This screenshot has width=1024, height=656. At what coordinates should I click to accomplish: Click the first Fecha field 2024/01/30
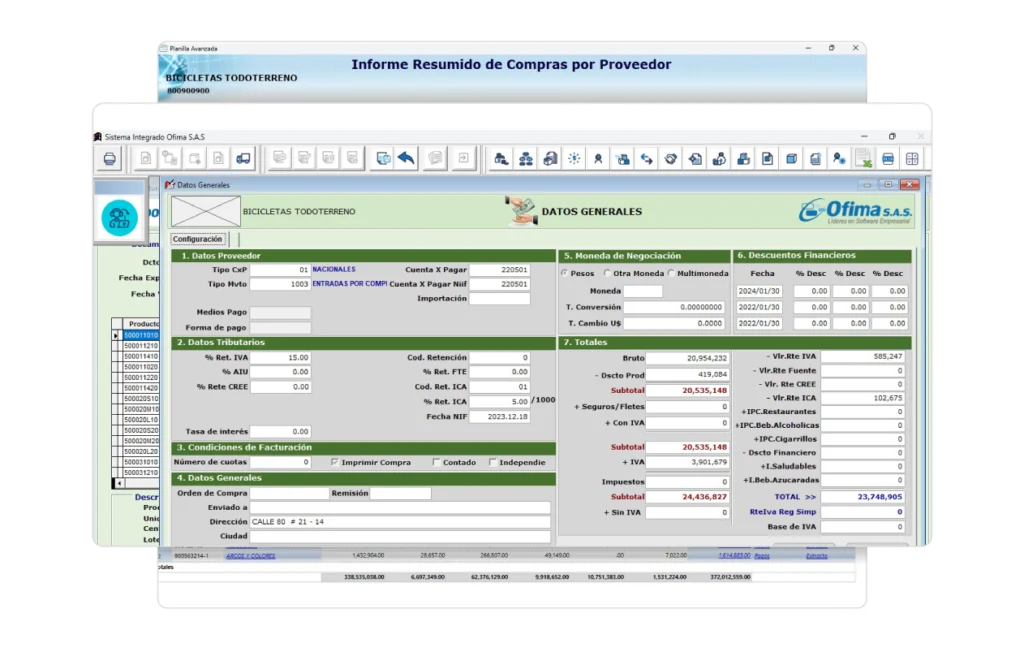coord(759,291)
